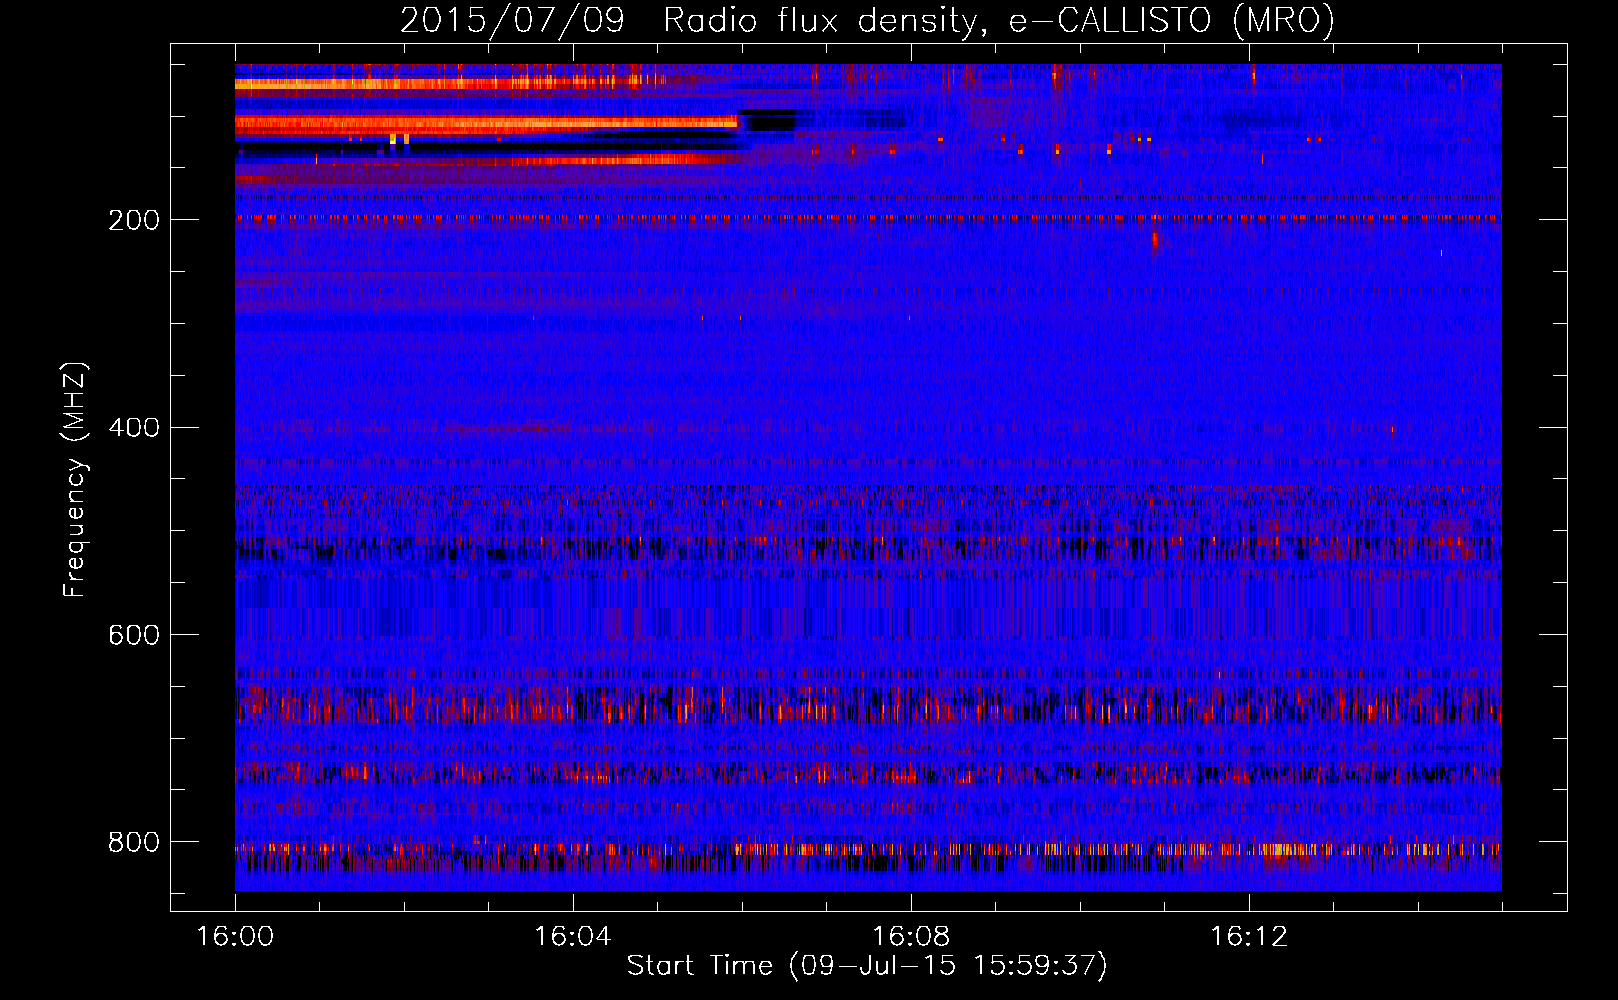1618x1000 pixels.
Task: Select the 200 frequency tick label
Action: [x=134, y=220]
